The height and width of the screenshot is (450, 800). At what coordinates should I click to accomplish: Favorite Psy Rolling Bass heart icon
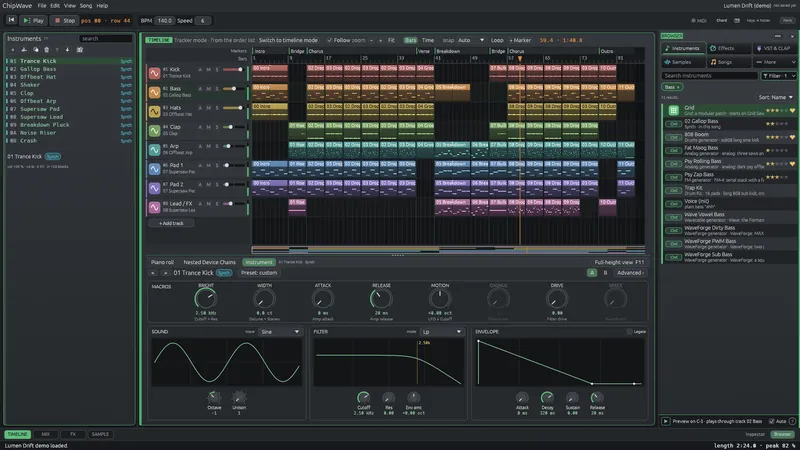pyautogui.click(x=792, y=164)
